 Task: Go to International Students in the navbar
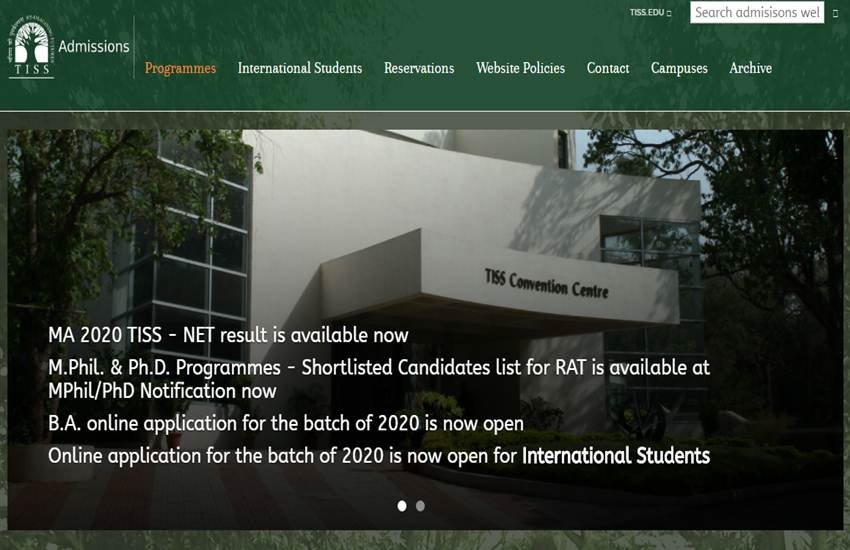click(x=300, y=68)
